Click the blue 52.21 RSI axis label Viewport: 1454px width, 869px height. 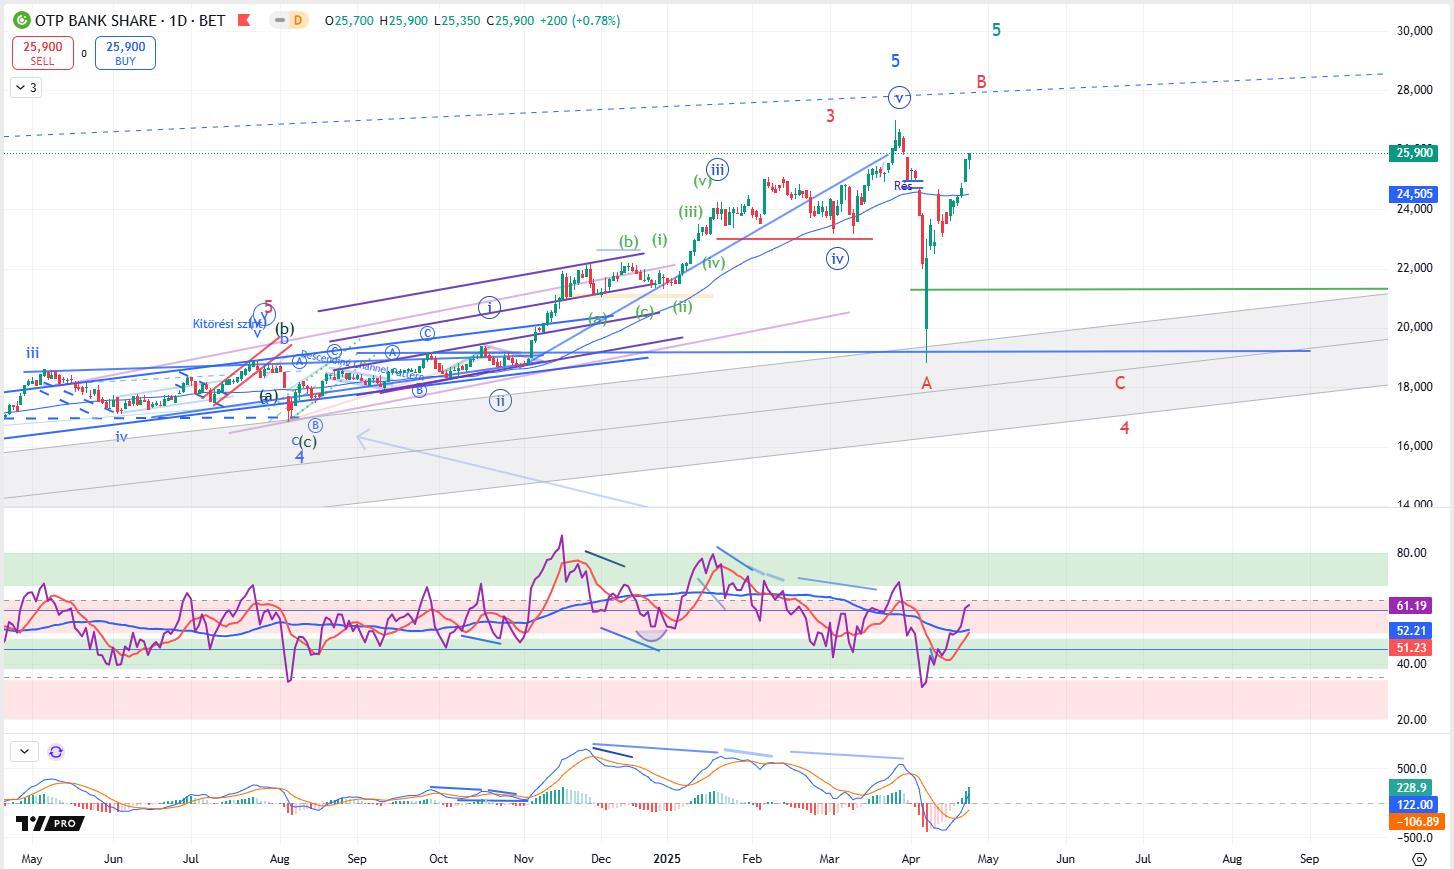[x=1413, y=631]
